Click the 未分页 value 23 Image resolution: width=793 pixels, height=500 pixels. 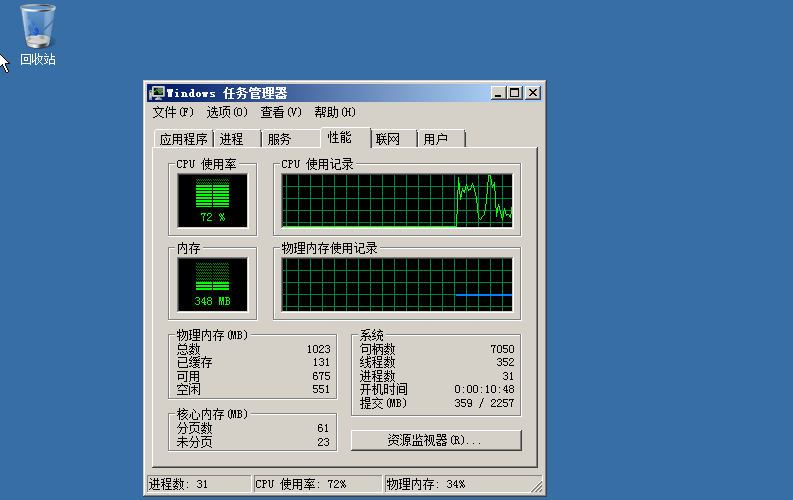(323, 442)
